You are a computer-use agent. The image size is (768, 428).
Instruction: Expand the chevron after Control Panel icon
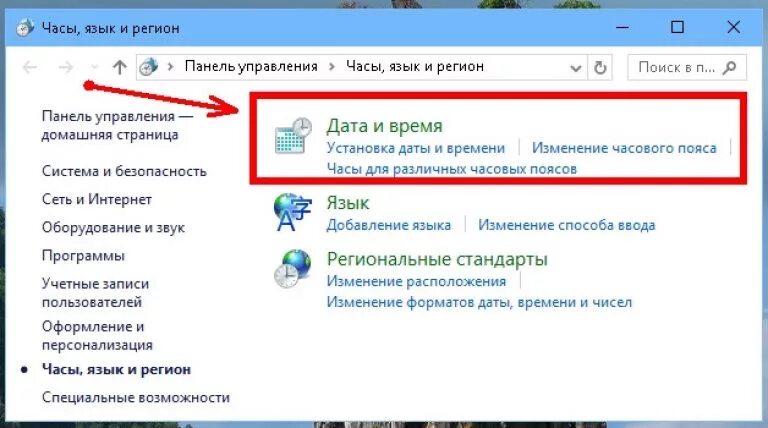(170, 67)
